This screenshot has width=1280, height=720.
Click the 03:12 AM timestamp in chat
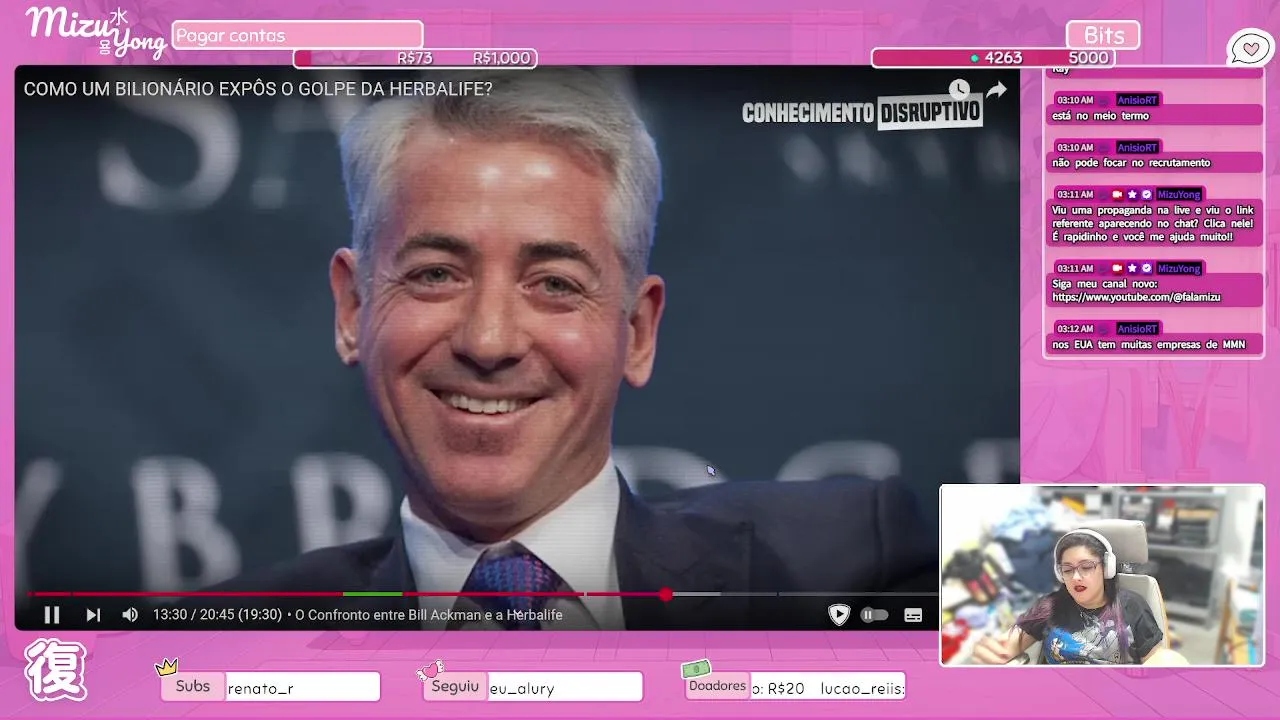pyautogui.click(x=1075, y=328)
